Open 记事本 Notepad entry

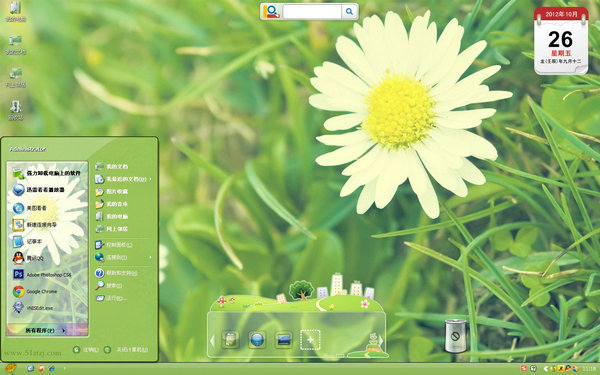point(27,241)
